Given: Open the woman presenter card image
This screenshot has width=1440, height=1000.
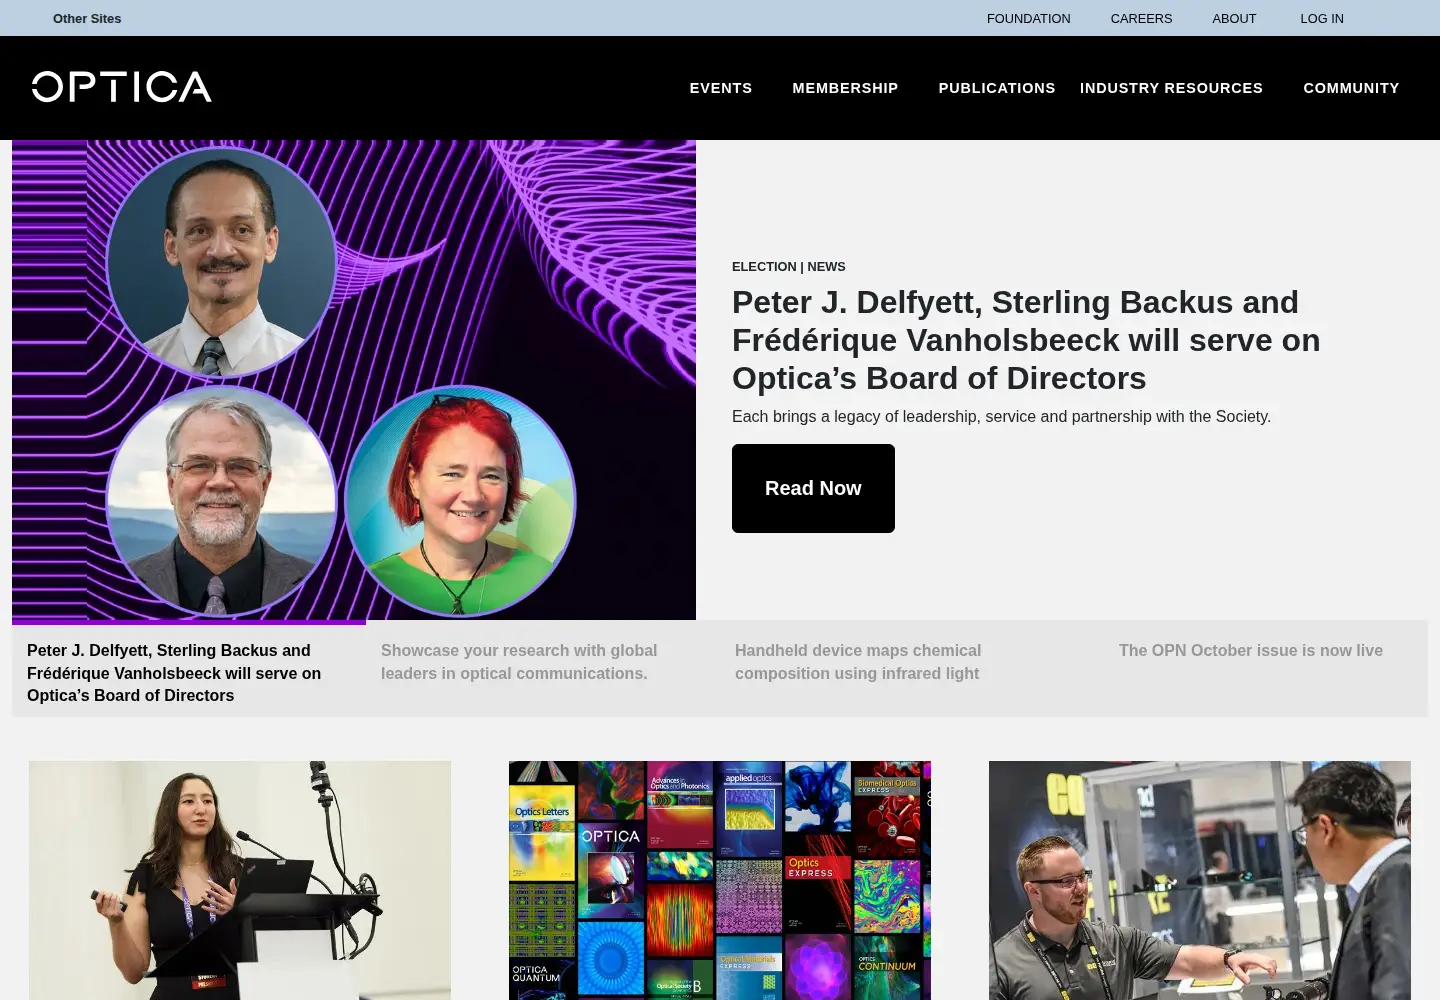Looking at the screenshot, I should pos(240,880).
